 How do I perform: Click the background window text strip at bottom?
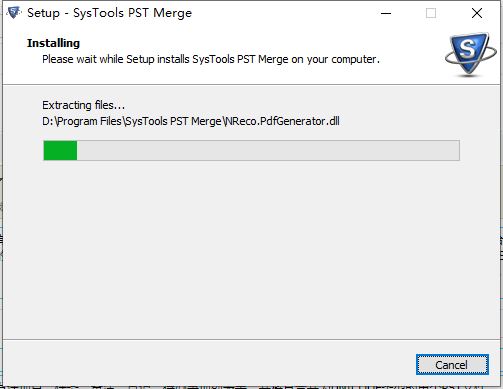click(251, 387)
